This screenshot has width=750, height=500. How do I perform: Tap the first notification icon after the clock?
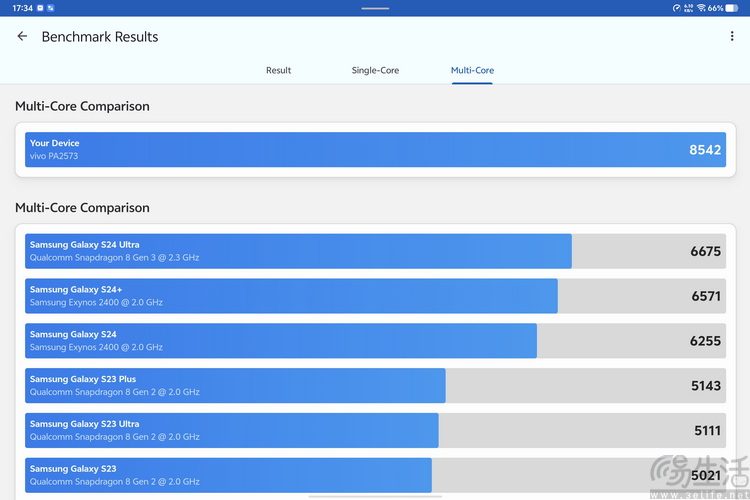pos(40,8)
